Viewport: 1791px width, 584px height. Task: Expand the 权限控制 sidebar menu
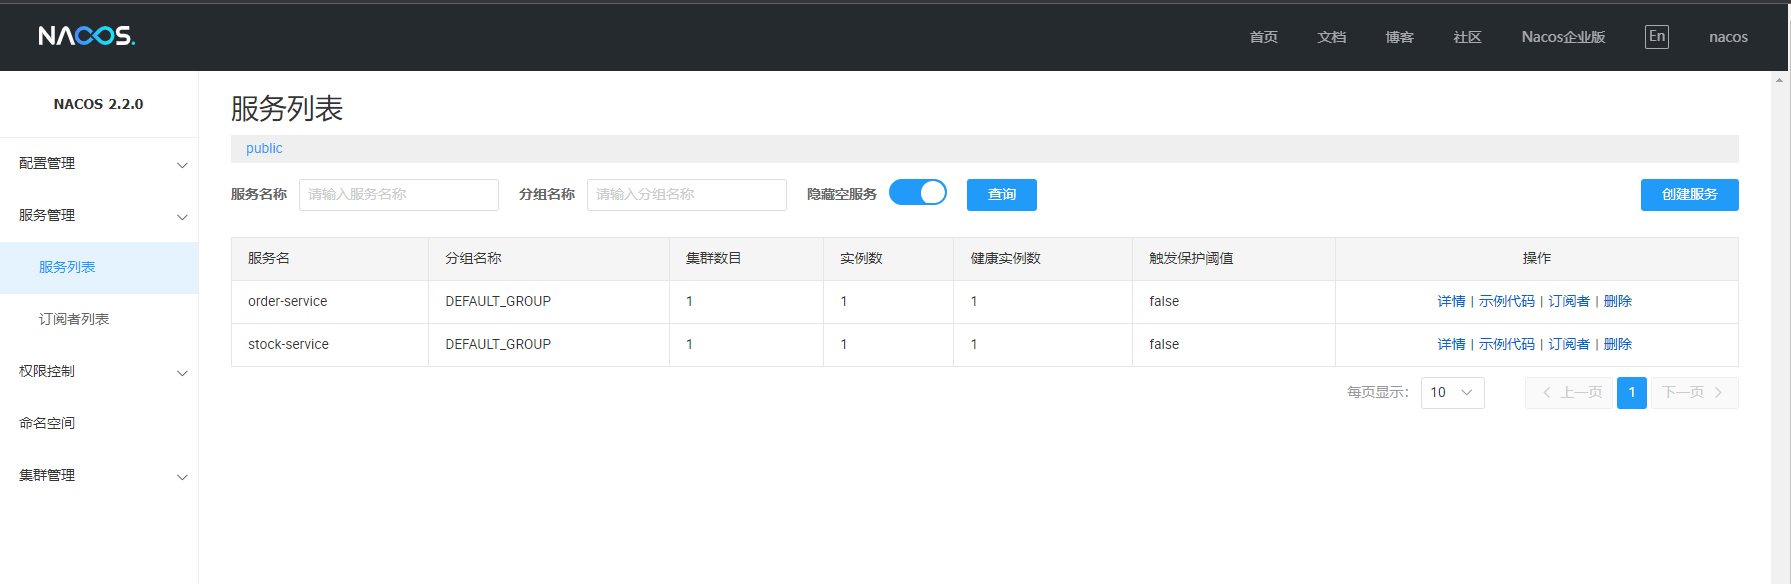tap(99, 372)
